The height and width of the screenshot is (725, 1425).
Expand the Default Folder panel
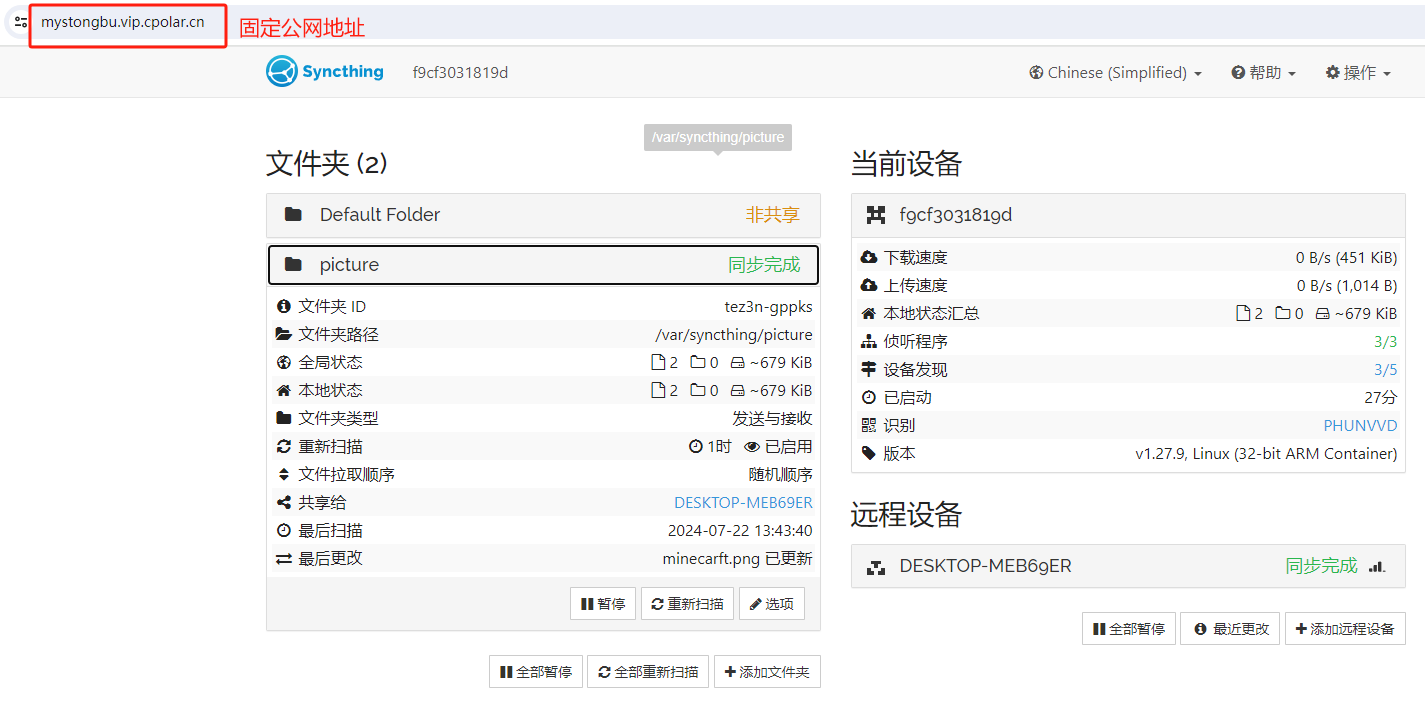(543, 215)
